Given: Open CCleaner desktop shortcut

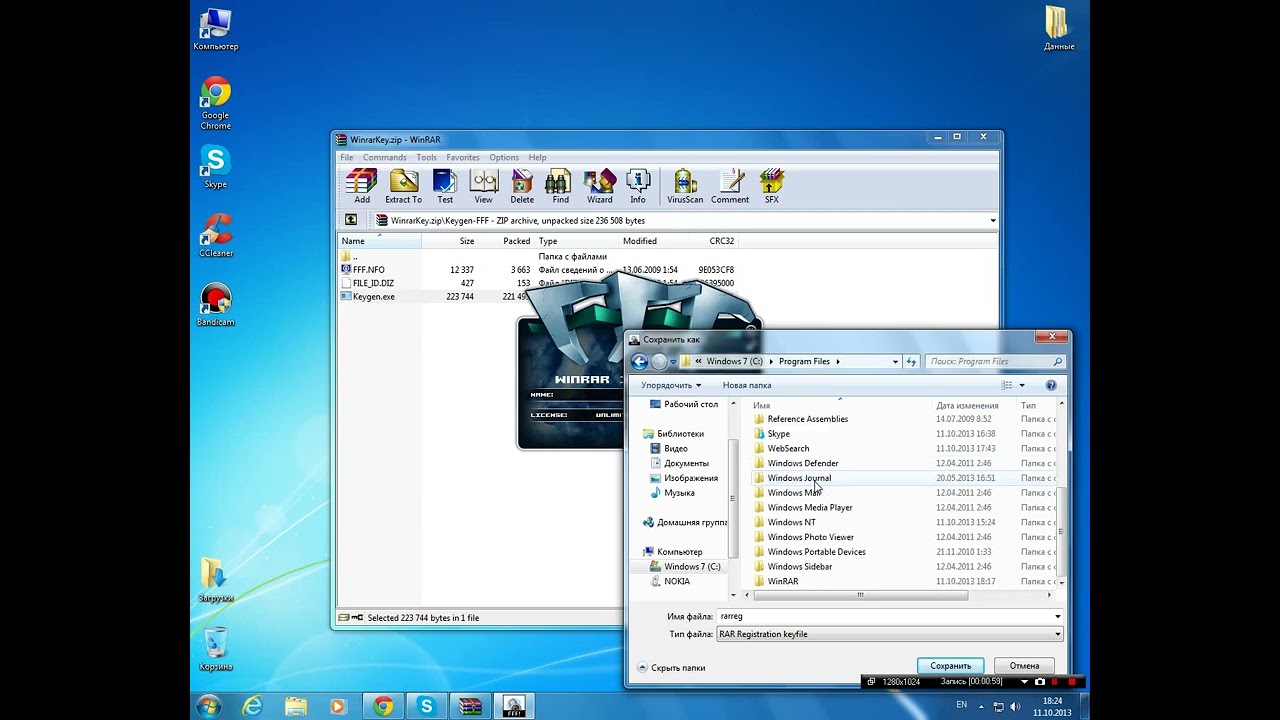Looking at the screenshot, I should 215,235.
